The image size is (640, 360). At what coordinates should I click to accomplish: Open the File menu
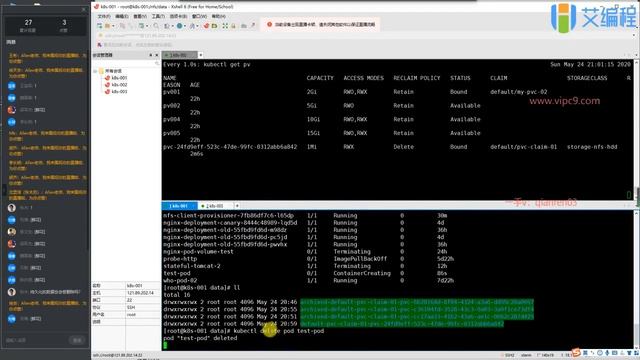coord(104,16)
